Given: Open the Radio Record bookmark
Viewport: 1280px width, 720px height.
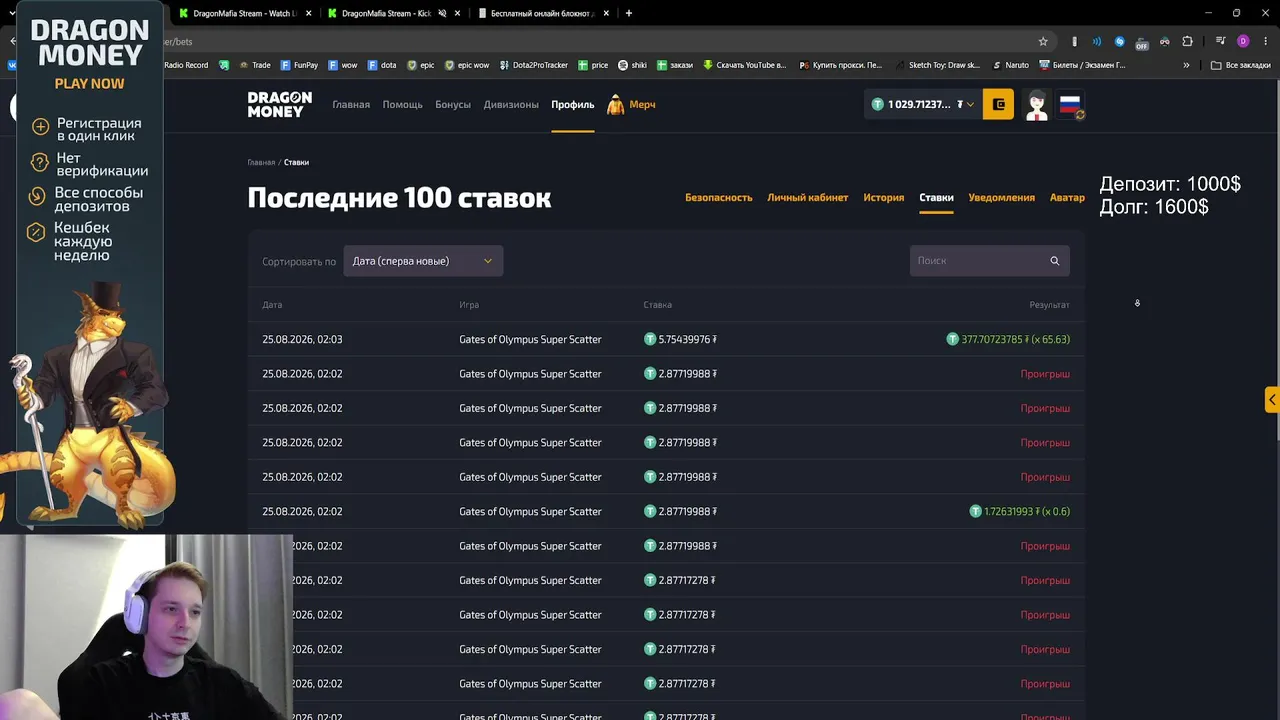Looking at the screenshot, I should [x=186, y=65].
